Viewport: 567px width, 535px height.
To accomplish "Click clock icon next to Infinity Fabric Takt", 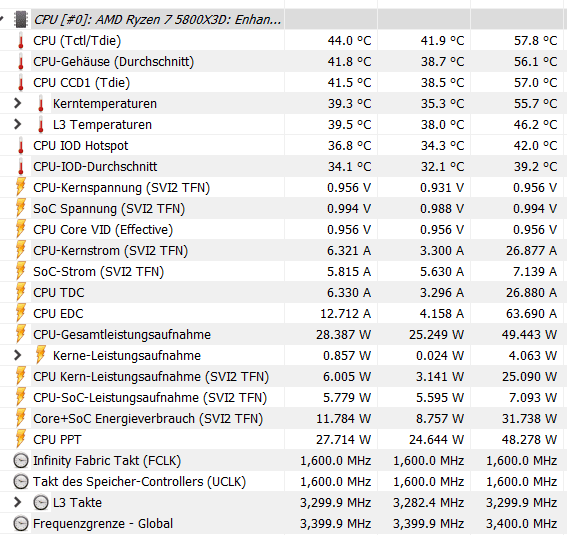I will click(x=21, y=461).
